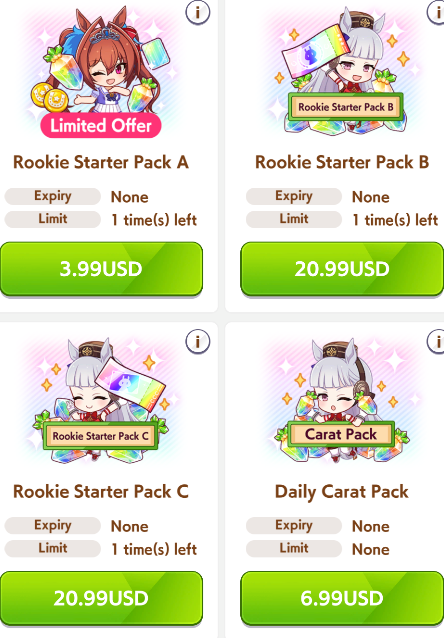Open info for Rookie Starter Pack C

[198, 341]
